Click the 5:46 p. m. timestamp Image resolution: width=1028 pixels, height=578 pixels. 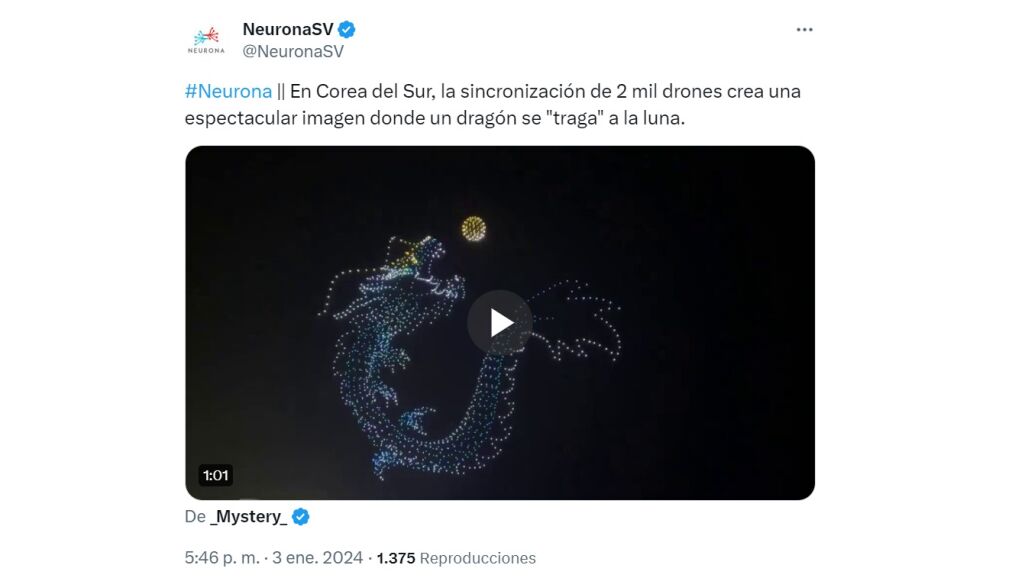click(222, 558)
